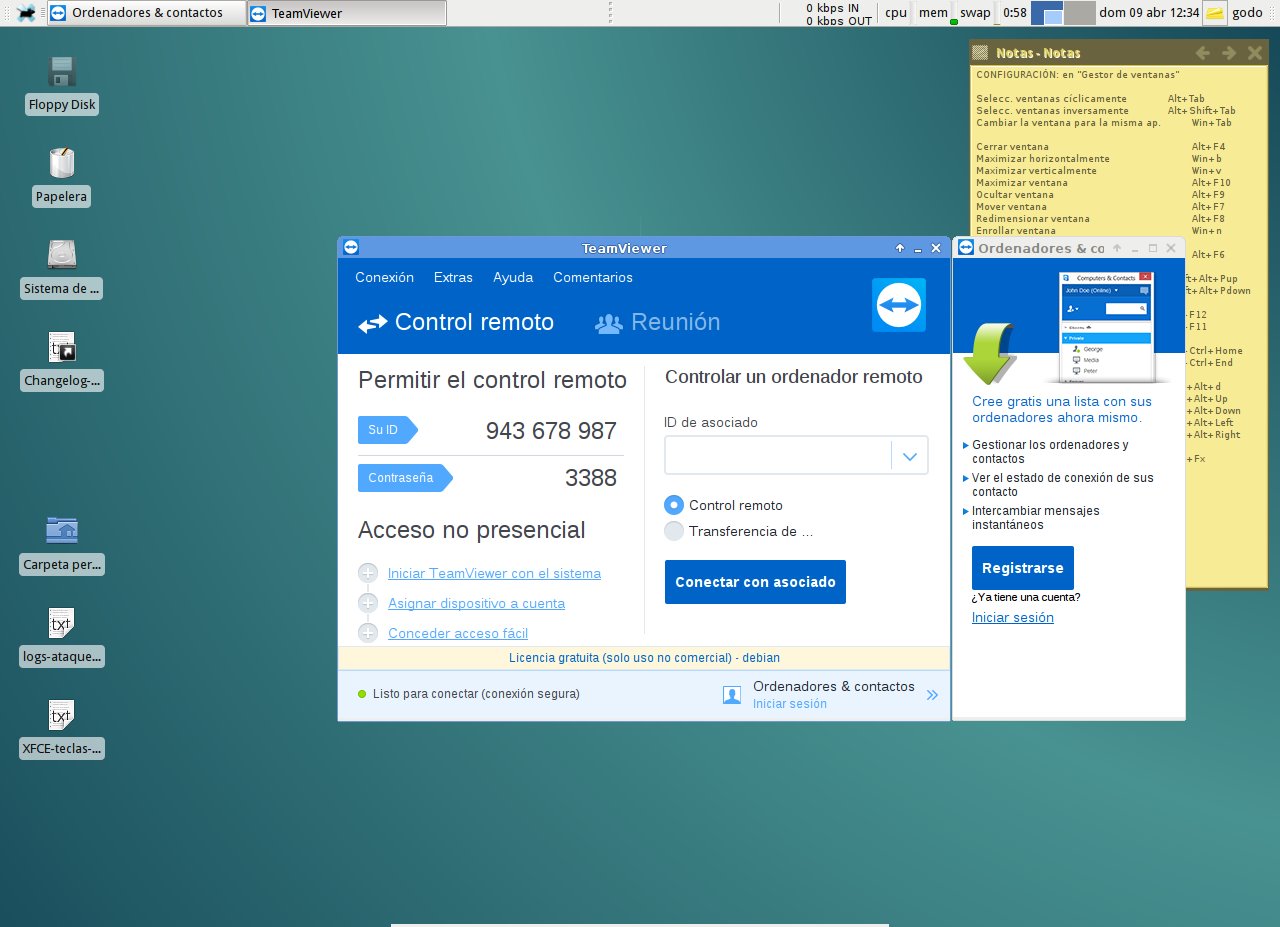Image resolution: width=1280 pixels, height=927 pixels.
Task: Switch to the Control remoto tab
Action: [456, 322]
